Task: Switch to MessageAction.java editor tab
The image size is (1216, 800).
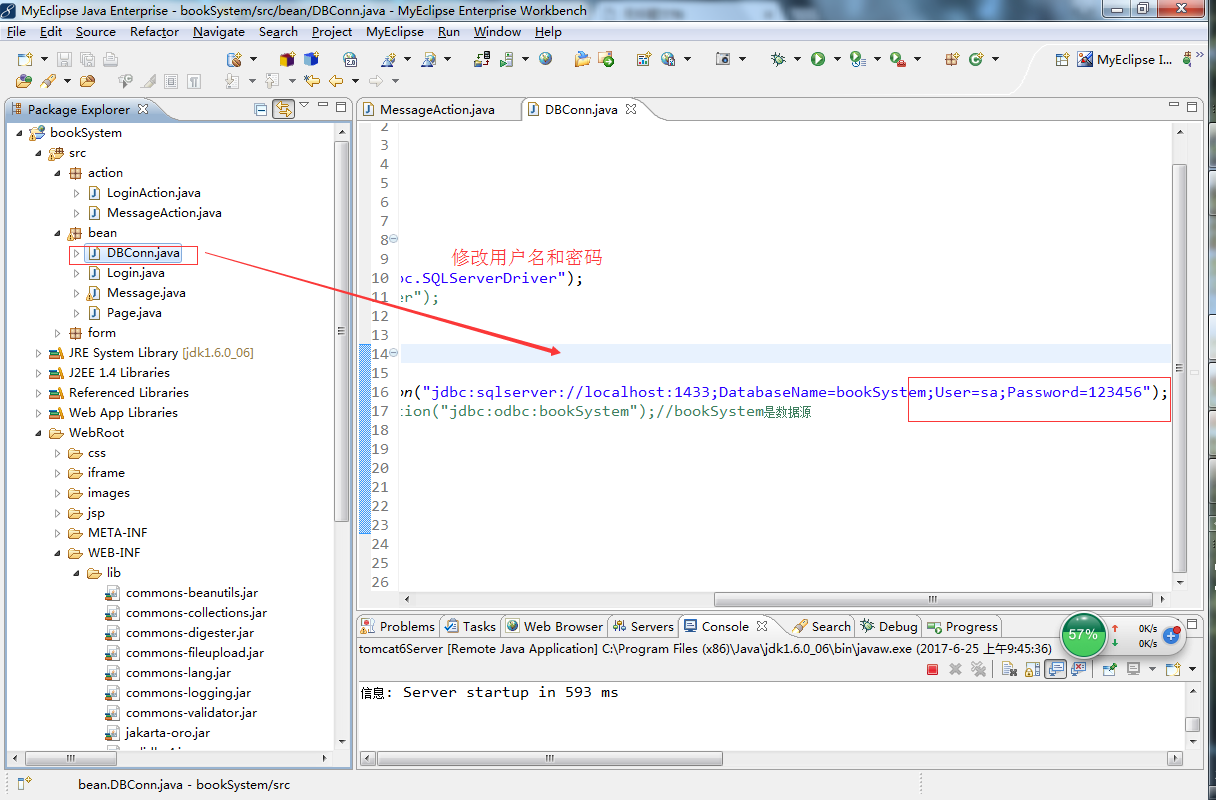Action: (x=437, y=110)
